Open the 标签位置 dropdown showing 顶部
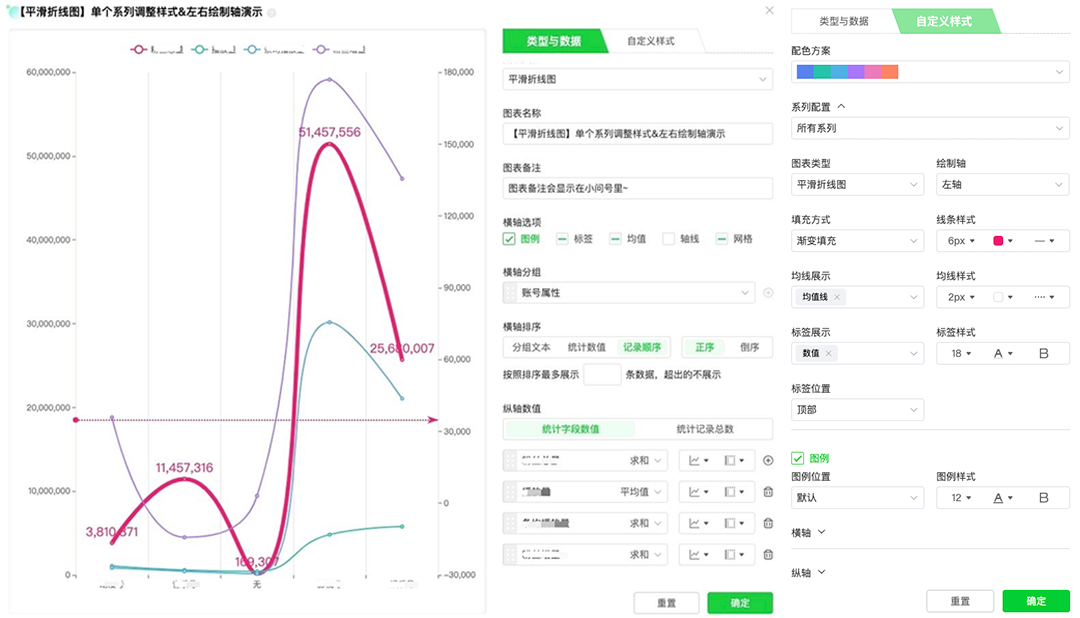The width and height of the screenshot is (1080, 618). click(x=858, y=410)
